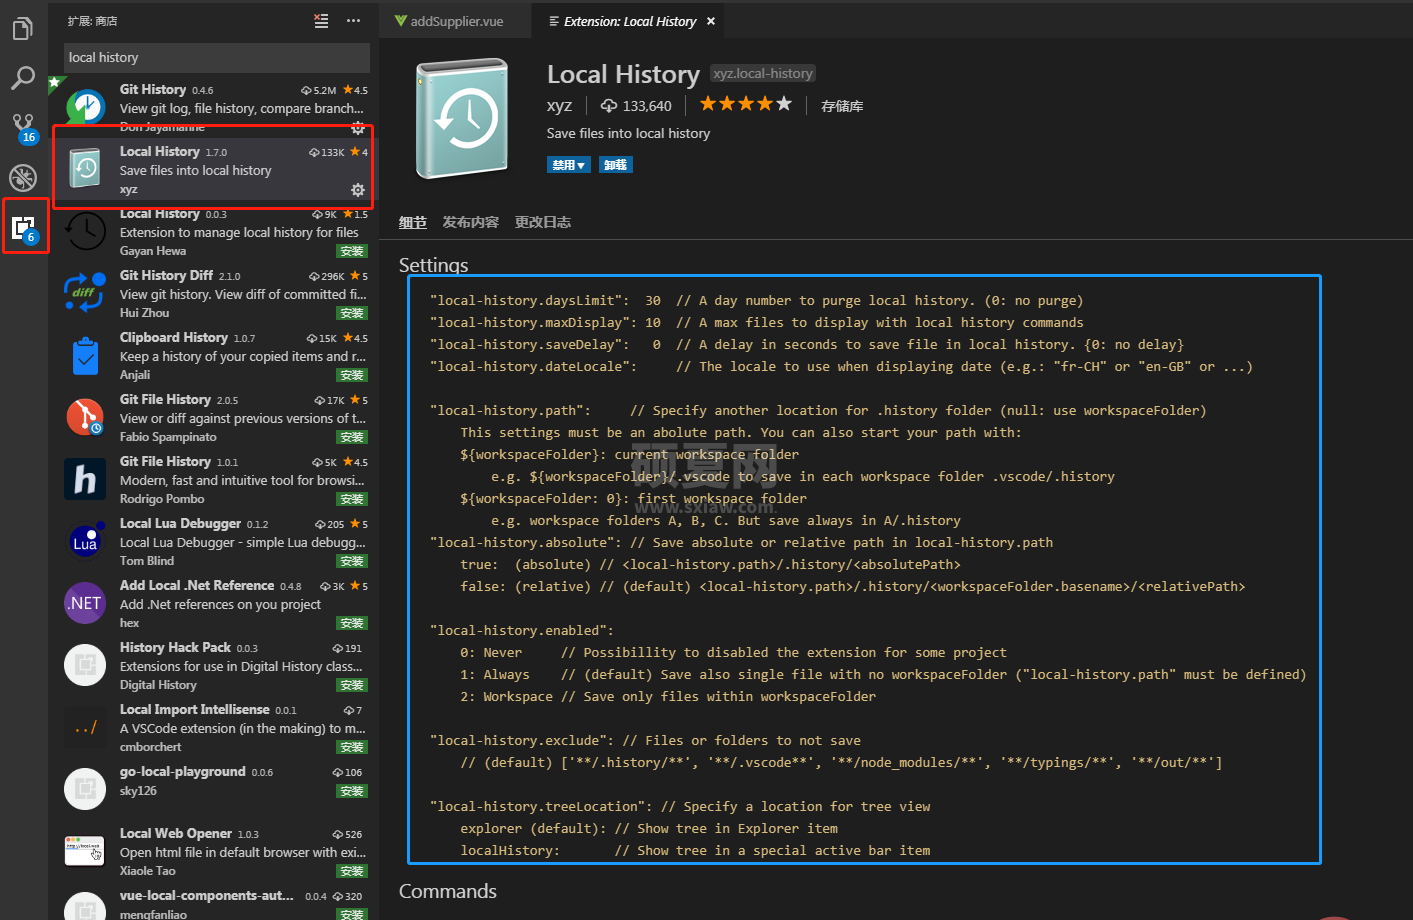Open the Details (细节) tab
Screen dimensions: 1413x920
coord(413,222)
